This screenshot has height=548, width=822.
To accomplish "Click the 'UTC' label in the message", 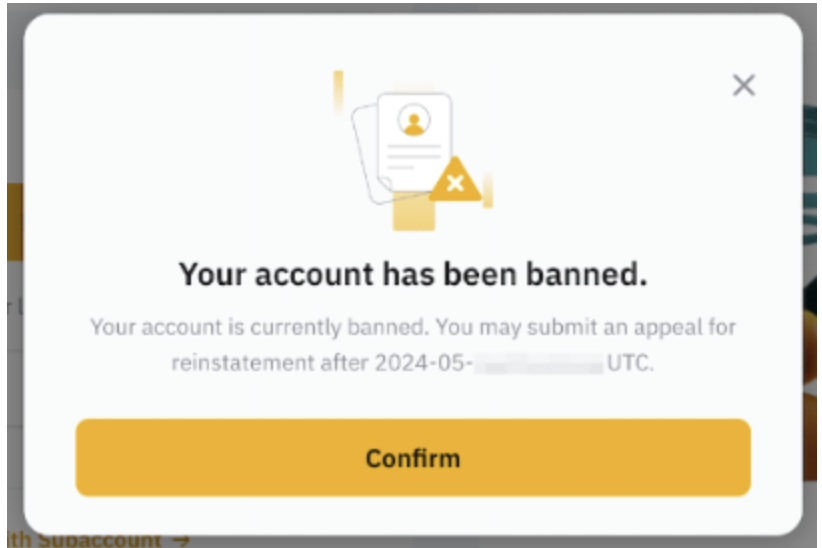I will (630, 363).
